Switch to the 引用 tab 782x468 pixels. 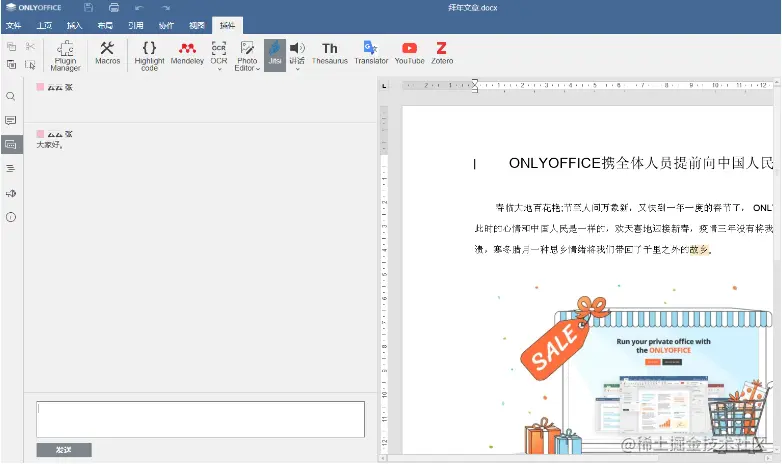pyautogui.click(x=135, y=25)
